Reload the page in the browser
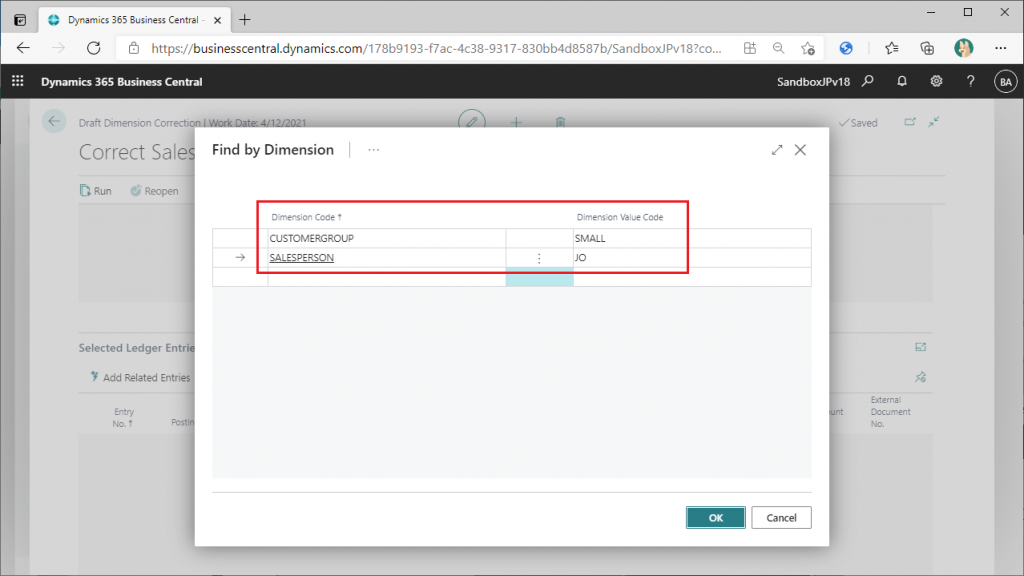The image size is (1024, 576). click(x=94, y=47)
